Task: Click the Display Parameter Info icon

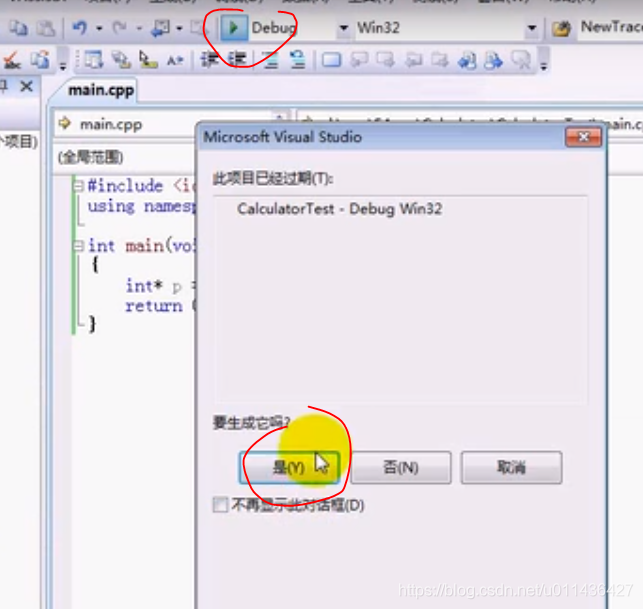Action: pyautogui.click(x=121, y=60)
